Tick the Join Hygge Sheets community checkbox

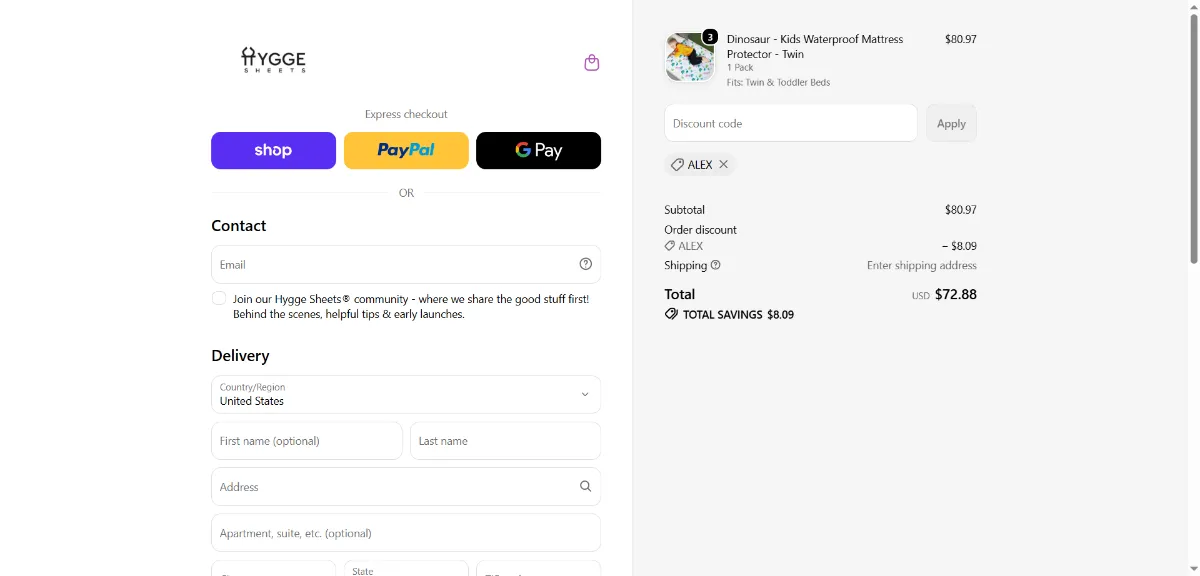[x=219, y=298]
